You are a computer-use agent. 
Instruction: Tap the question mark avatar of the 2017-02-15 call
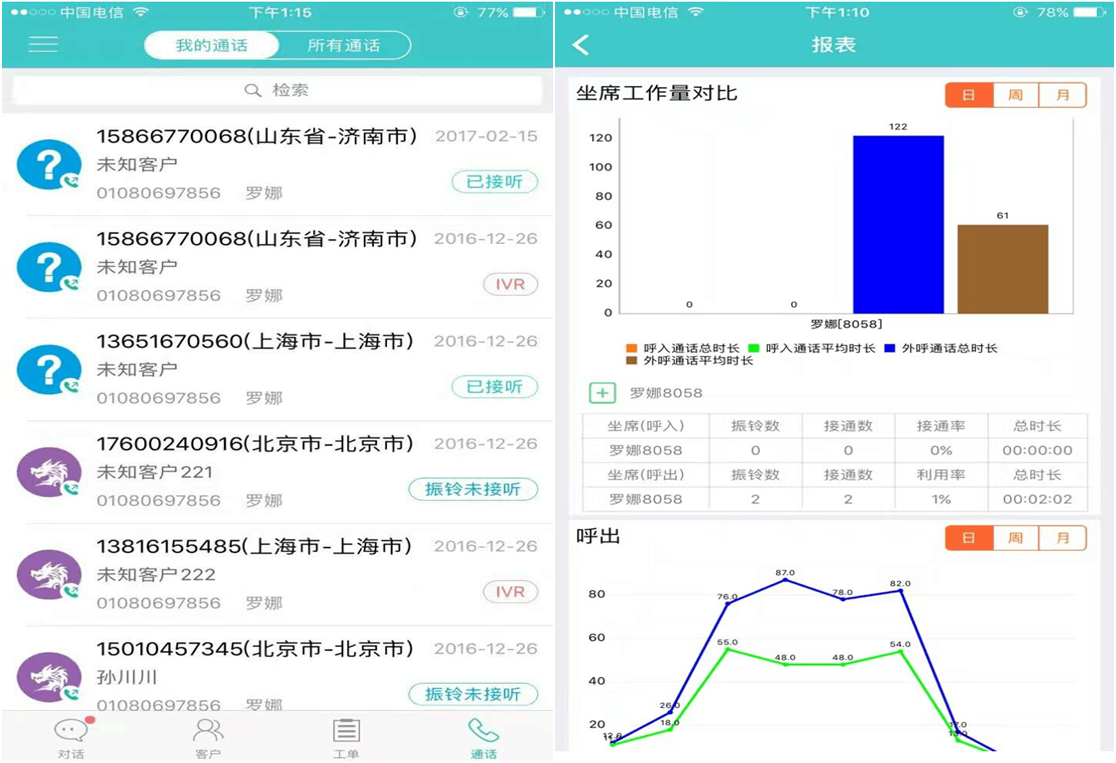click(x=49, y=165)
